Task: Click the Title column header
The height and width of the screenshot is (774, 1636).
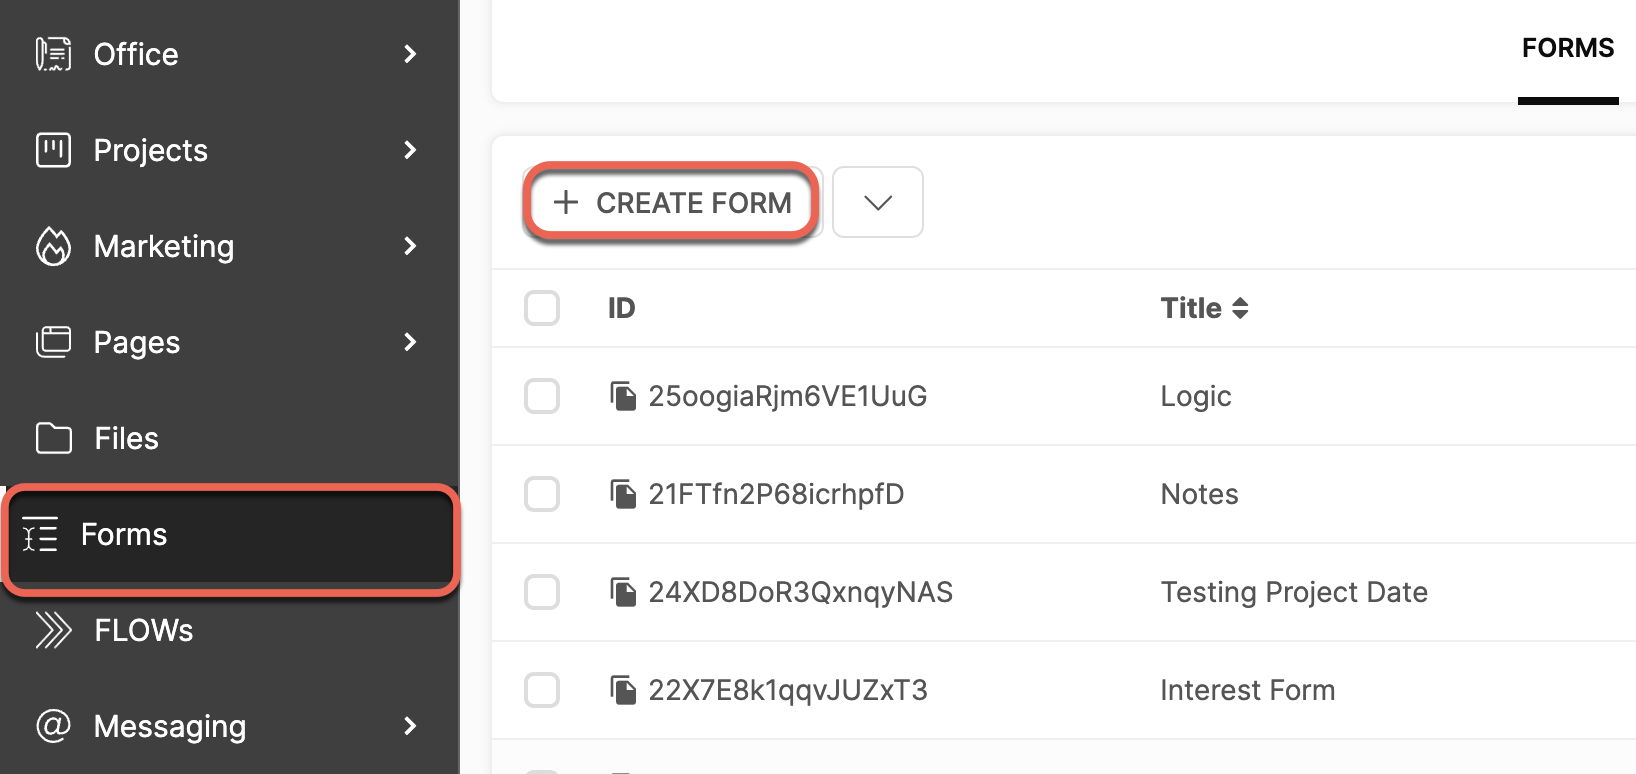Action: click(x=1191, y=308)
